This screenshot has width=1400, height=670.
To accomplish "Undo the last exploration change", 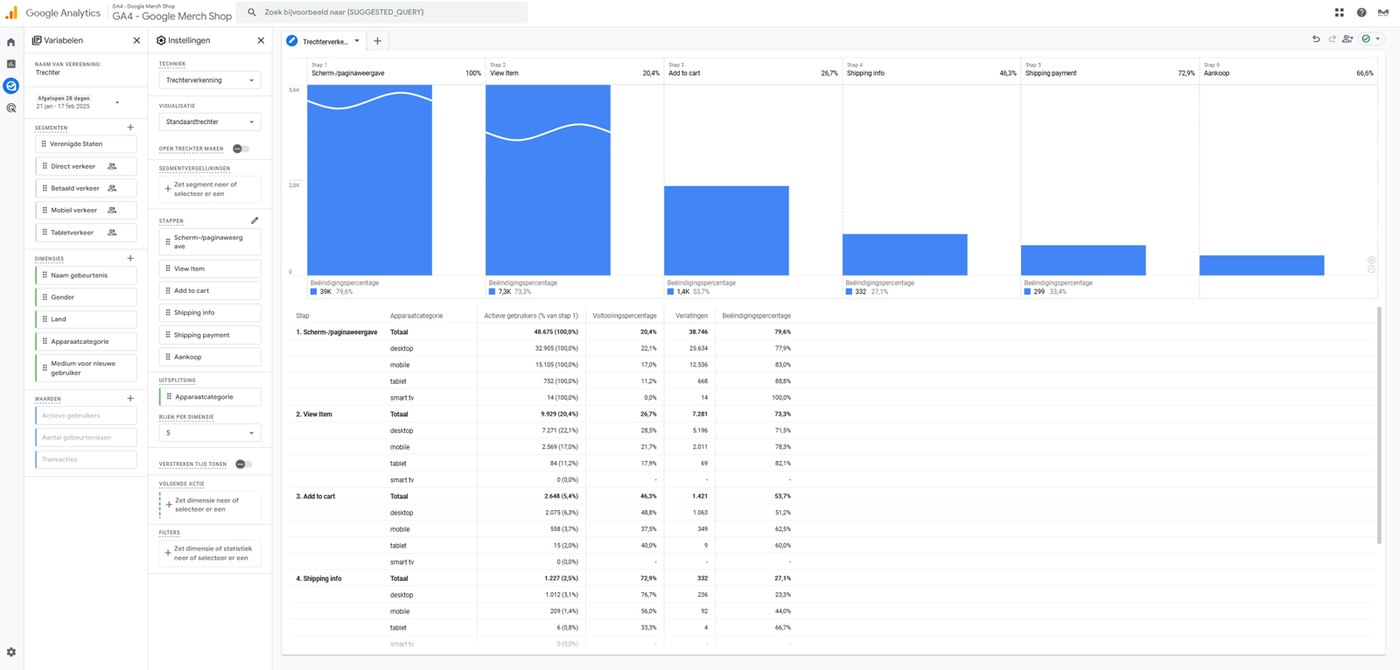I will (x=1316, y=39).
